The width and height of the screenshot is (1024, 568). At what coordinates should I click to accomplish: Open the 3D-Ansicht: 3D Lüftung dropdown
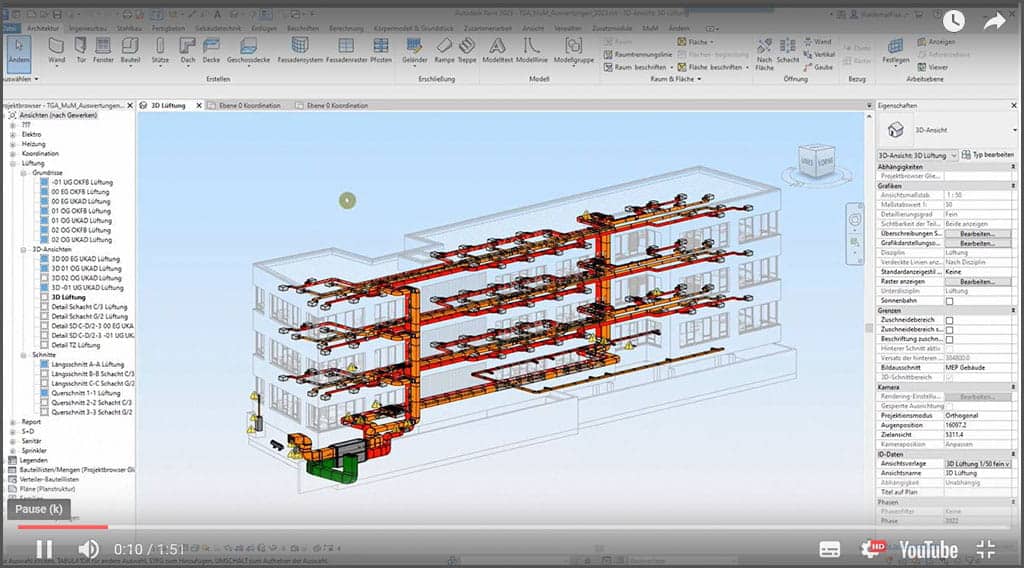[917, 155]
